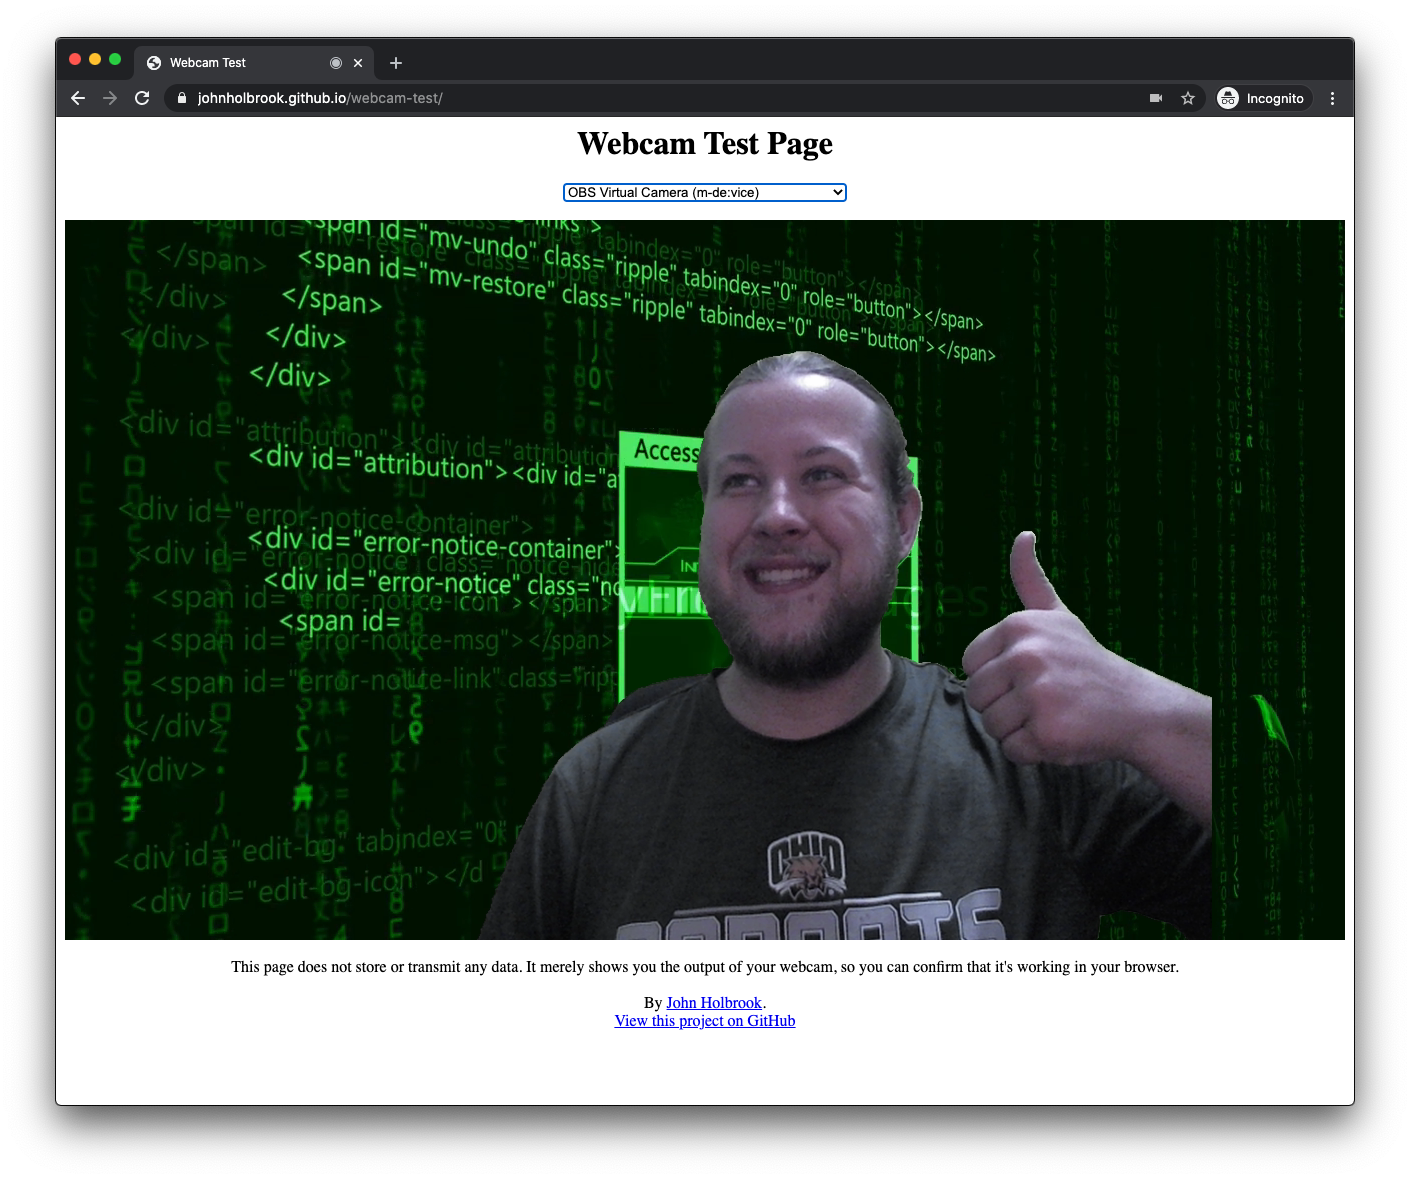The width and height of the screenshot is (1410, 1179).
Task: Reload the Webcam Test page
Action: pyautogui.click(x=142, y=98)
